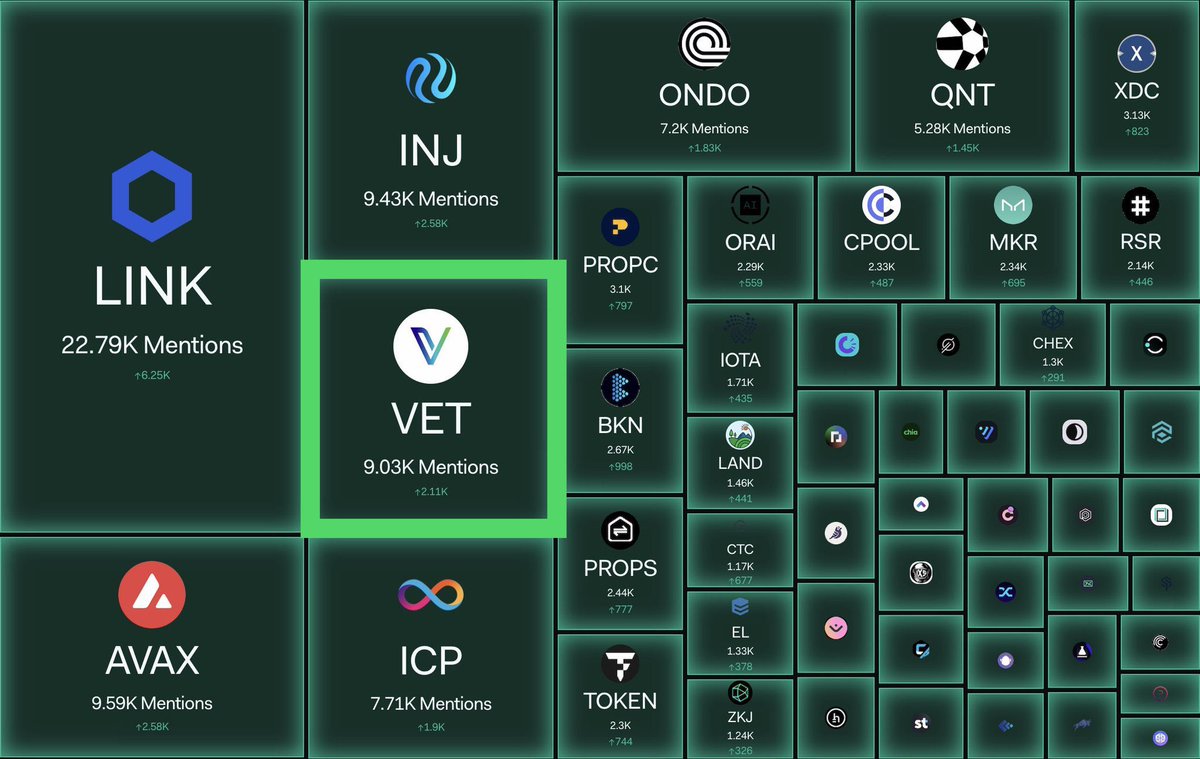1200x759 pixels.
Task: Select the ORAI AI logo
Action: pos(750,205)
